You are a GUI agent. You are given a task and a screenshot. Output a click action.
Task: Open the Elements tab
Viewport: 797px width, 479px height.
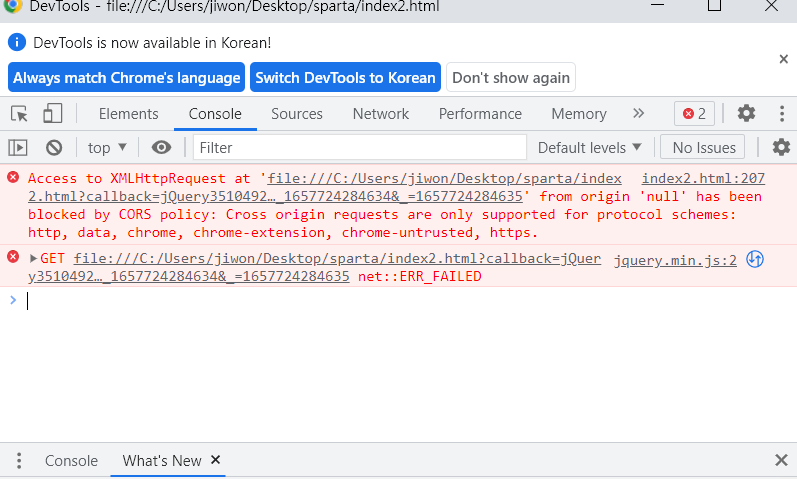click(x=129, y=114)
